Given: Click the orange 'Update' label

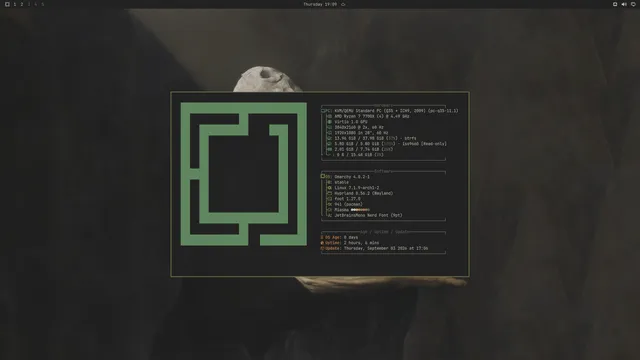Looking at the screenshot, I should (x=333, y=248).
